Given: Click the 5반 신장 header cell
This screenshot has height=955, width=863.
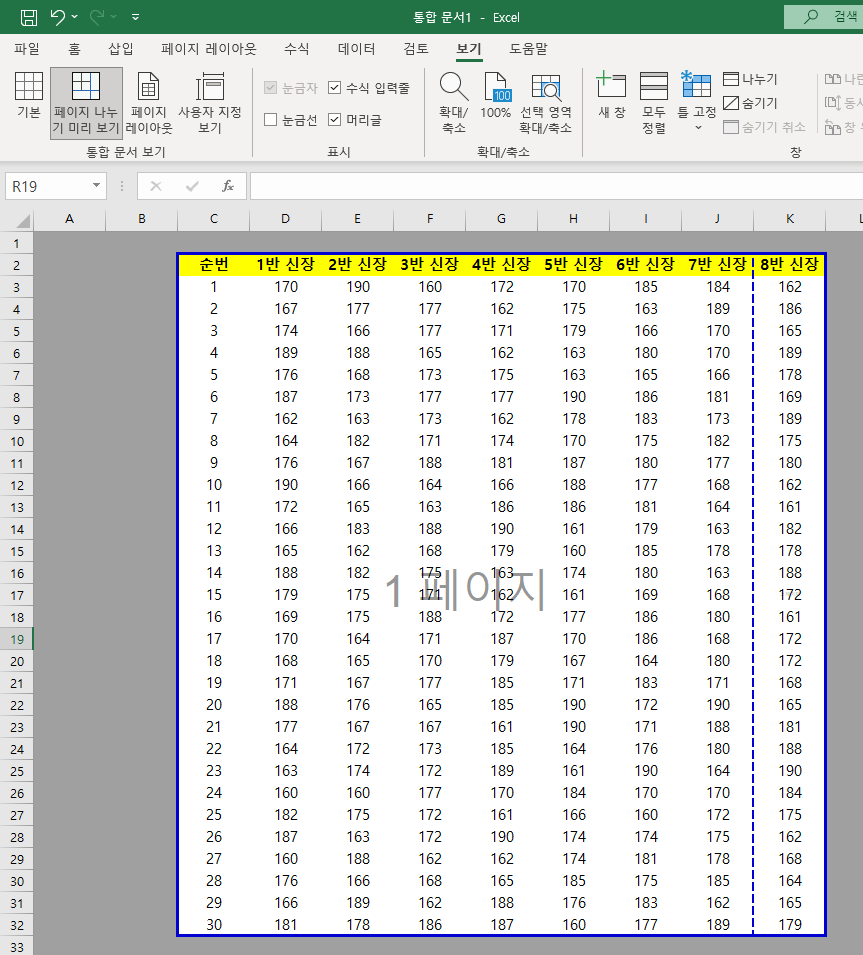Looking at the screenshot, I should click(x=573, y=264).
